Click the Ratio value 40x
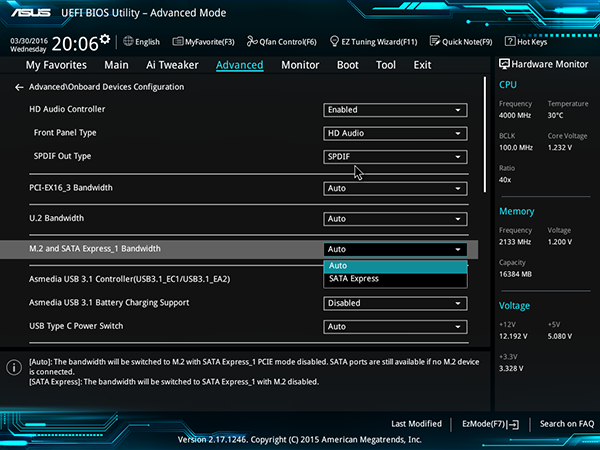600x450 pixels. click(x=505, y=180)
